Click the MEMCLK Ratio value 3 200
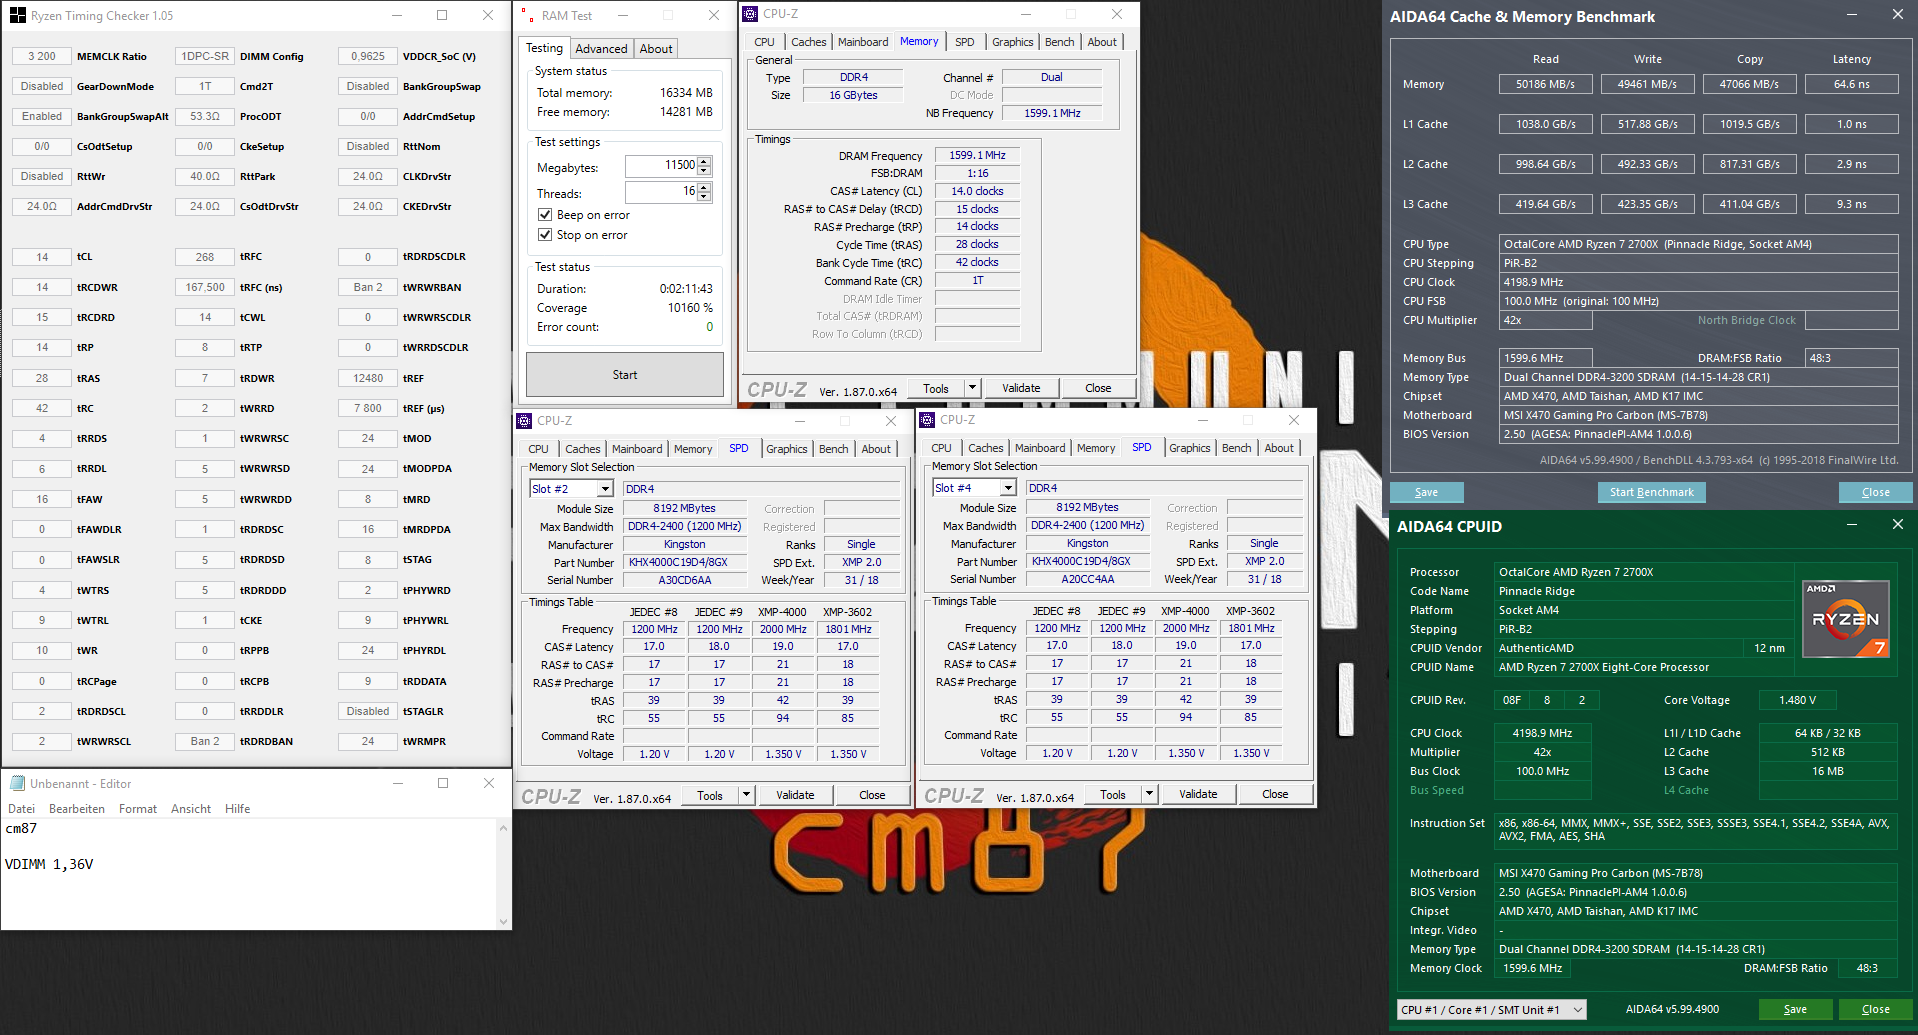 tap(42, 56)
